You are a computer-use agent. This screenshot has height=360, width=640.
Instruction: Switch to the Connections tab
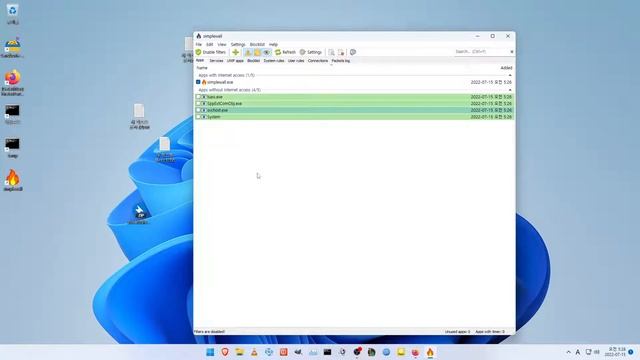coord(318,61)
